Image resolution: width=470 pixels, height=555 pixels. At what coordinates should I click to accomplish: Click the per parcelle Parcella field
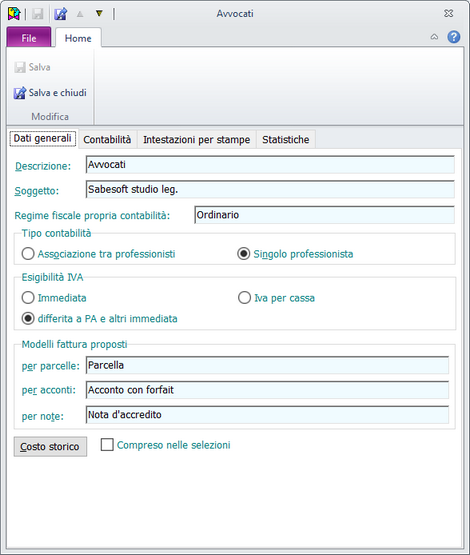click(x=268, y=365)
